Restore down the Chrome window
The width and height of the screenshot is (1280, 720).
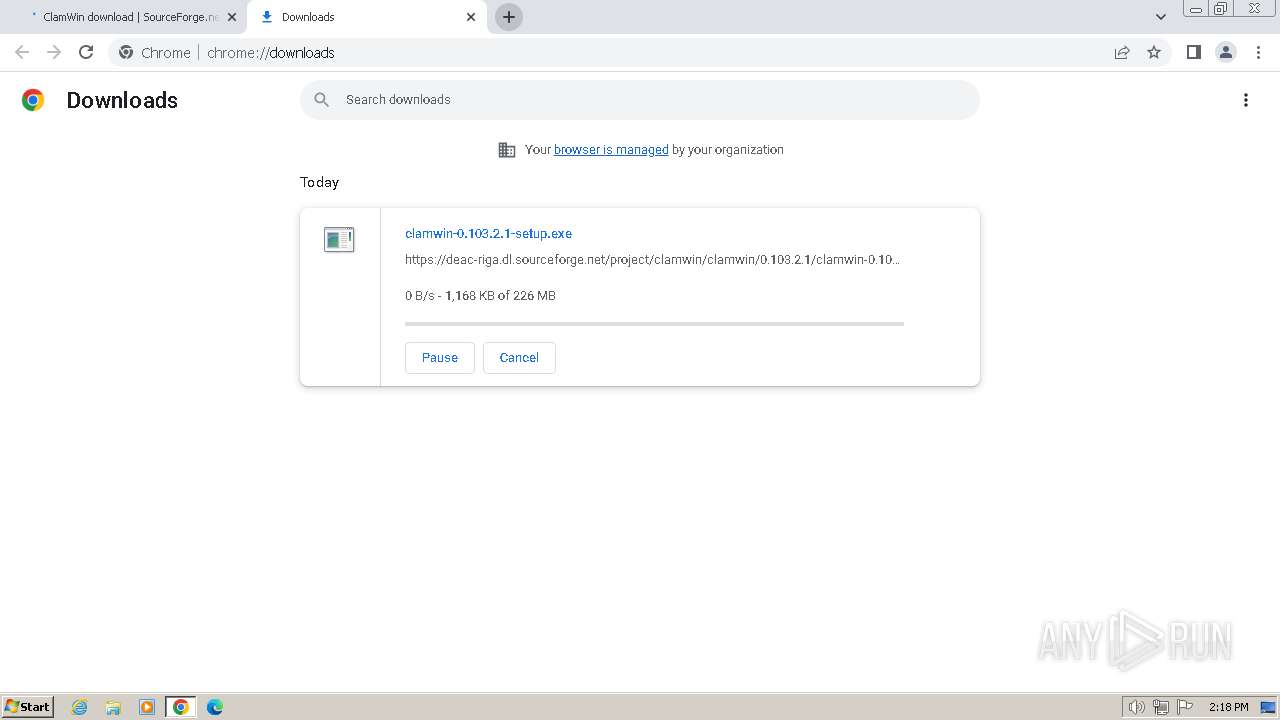1221,8
